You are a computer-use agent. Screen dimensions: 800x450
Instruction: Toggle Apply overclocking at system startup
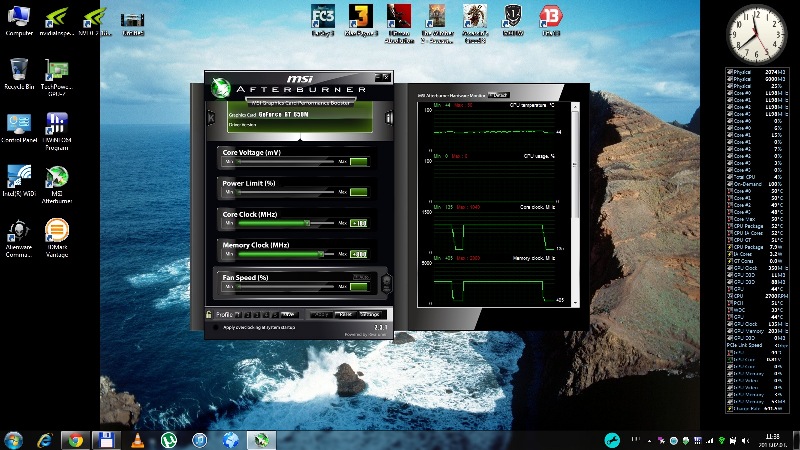(x=216, y=328)
